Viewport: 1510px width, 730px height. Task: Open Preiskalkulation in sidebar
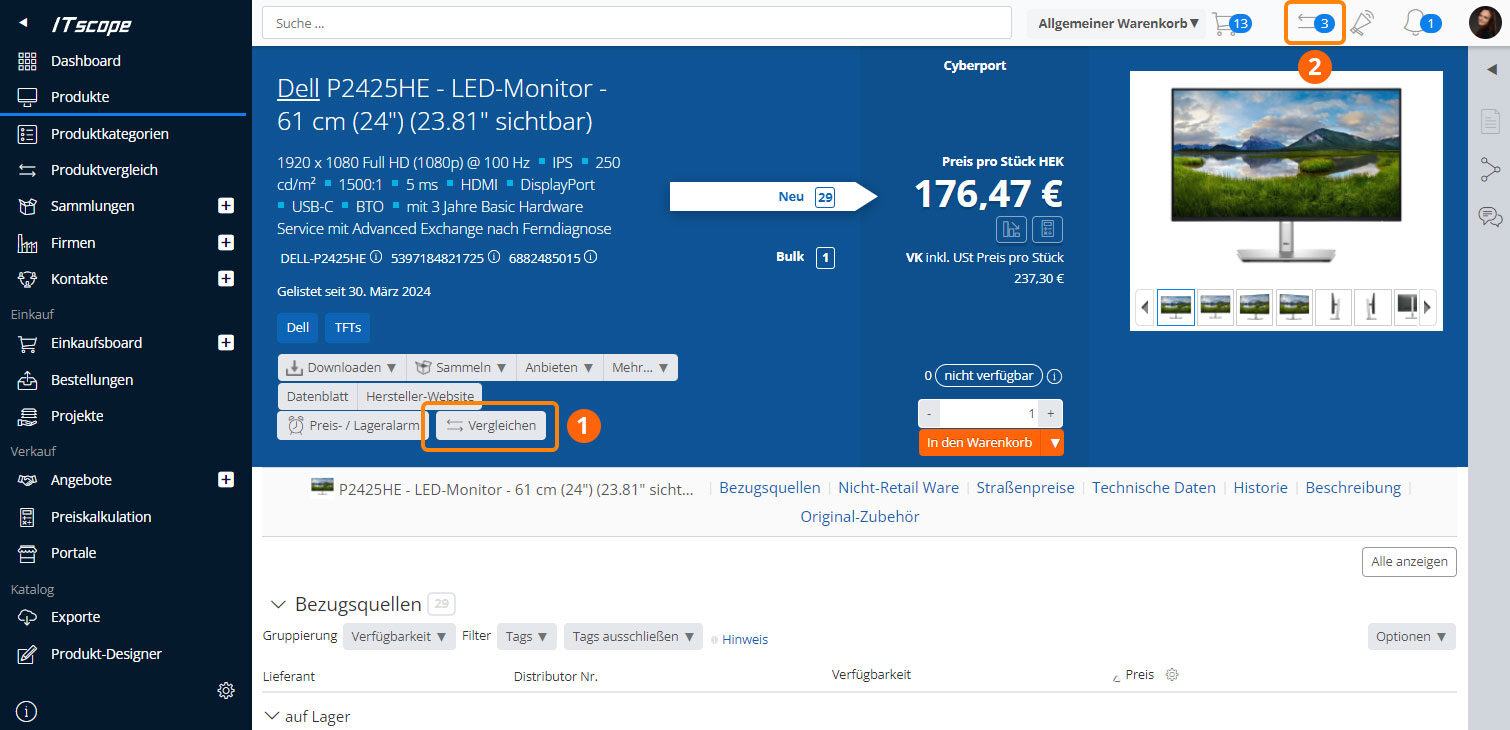[x=101, y=517]
